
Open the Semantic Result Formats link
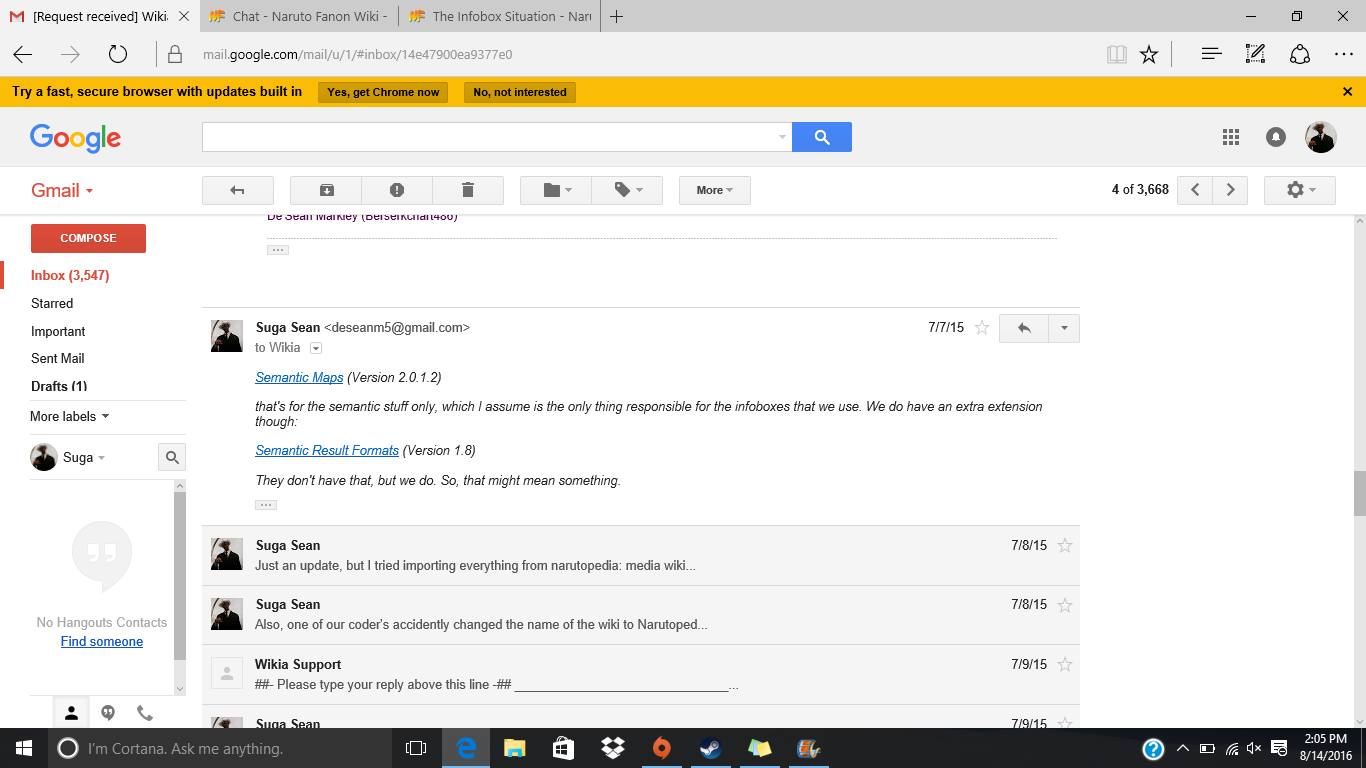pyautogui.click(x=327, y=450)
